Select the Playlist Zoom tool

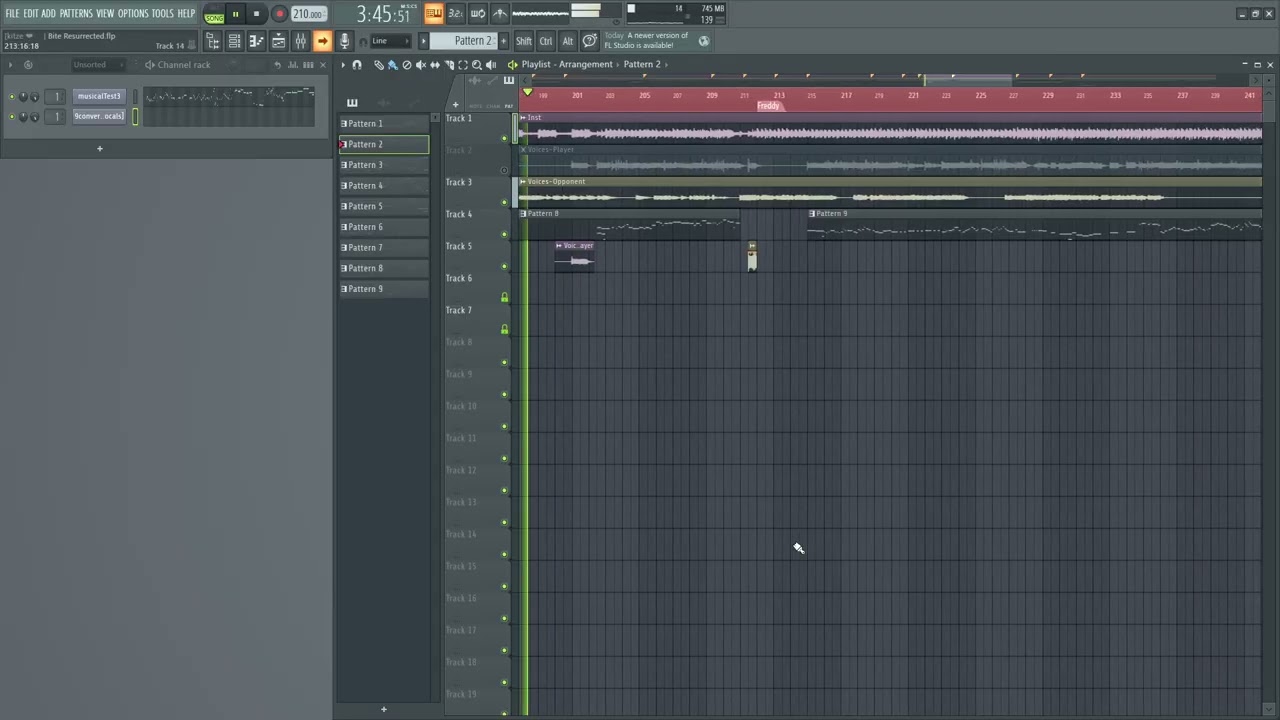477,65
